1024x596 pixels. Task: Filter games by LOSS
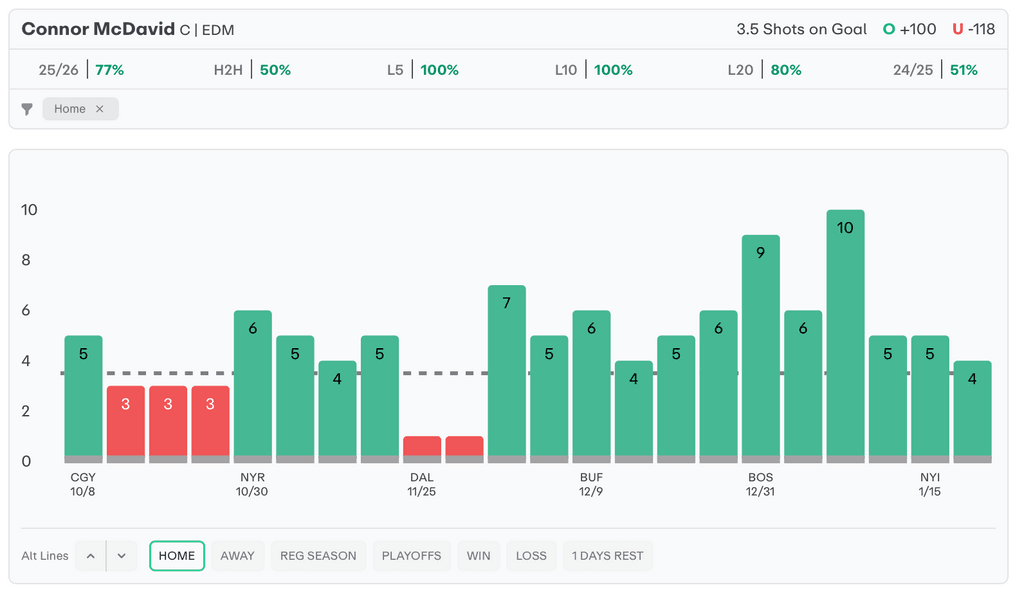click(531, 556)
